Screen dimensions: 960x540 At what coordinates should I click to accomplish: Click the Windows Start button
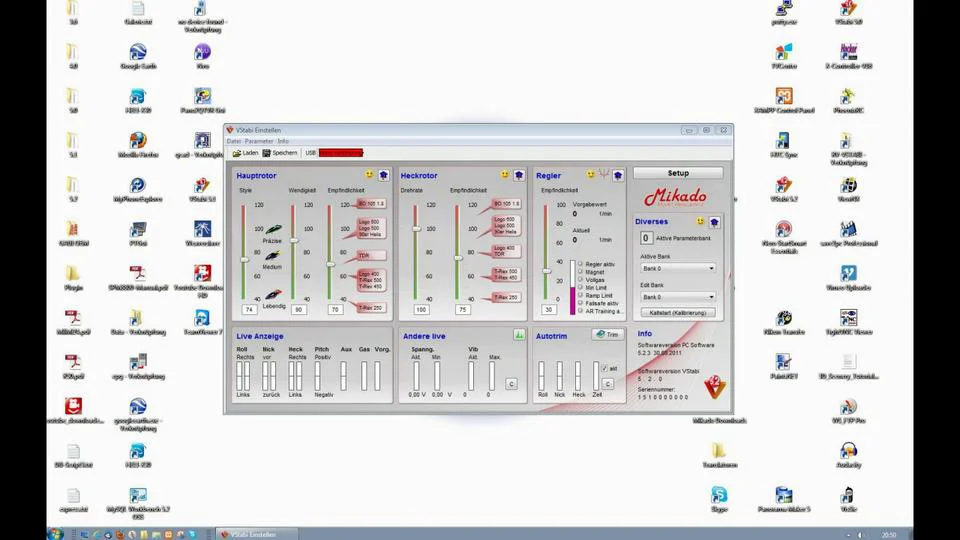point(56,534)
